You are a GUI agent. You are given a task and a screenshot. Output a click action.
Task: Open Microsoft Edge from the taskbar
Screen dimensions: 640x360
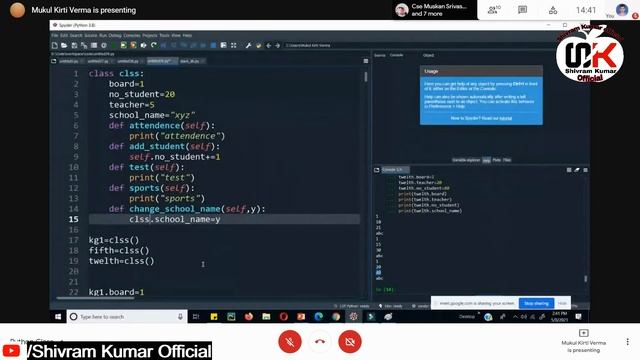click(x=318, y=316)
